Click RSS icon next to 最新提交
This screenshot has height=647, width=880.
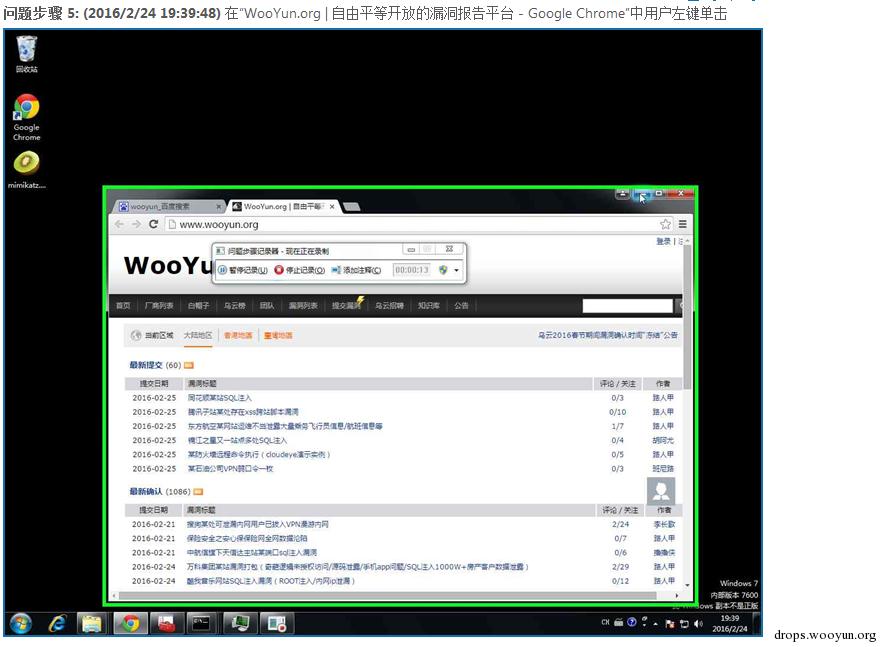pos(189,365)
